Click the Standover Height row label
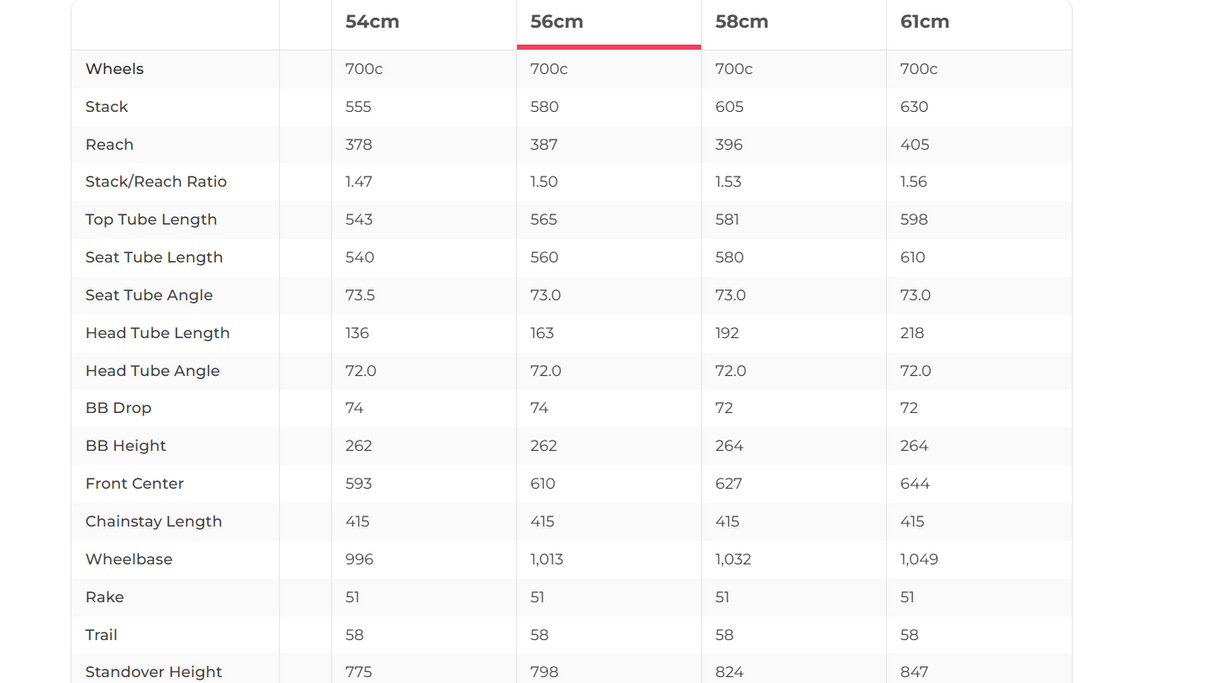Image resolution: width=1214 pixels, height=683 pixels. [153, 672]
